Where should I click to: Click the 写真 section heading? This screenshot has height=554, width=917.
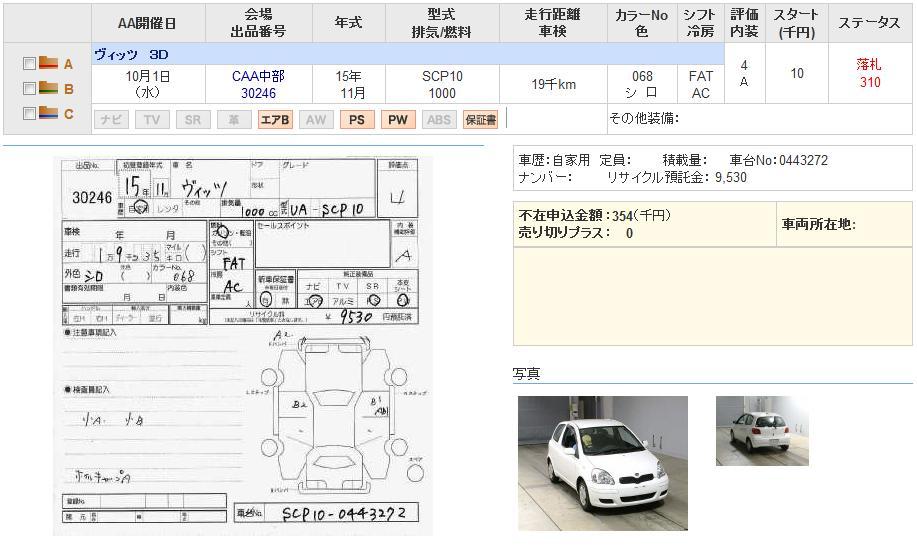coord(526,373)
